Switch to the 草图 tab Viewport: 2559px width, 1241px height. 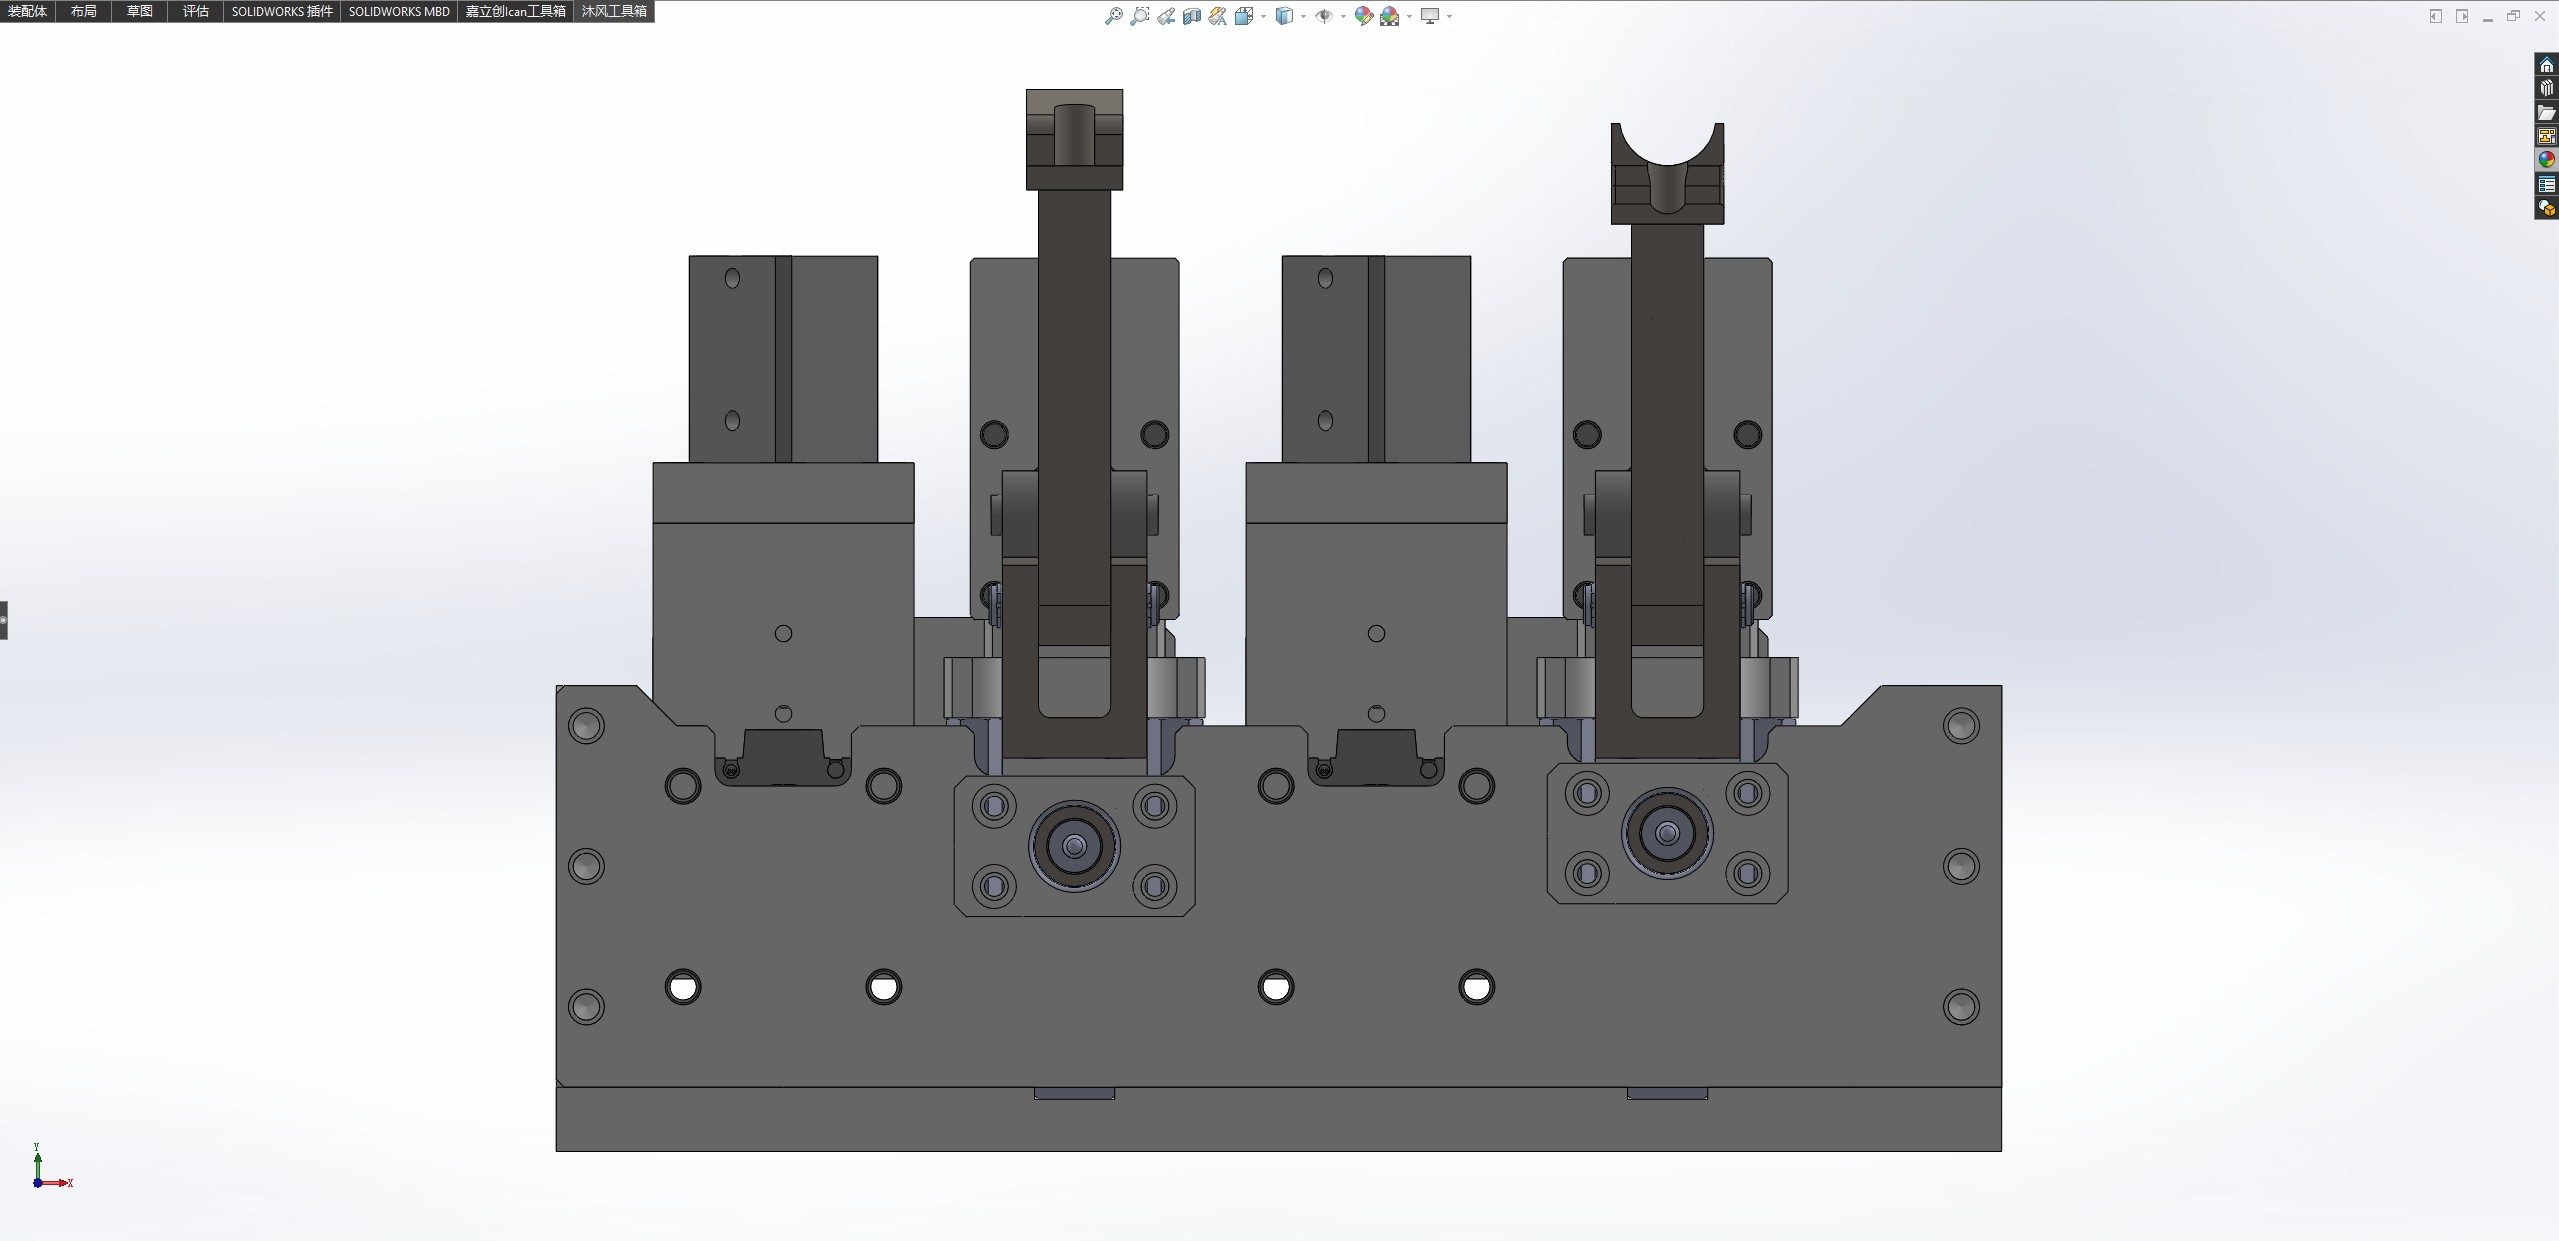pyautogui.click(x=140, y=11)
